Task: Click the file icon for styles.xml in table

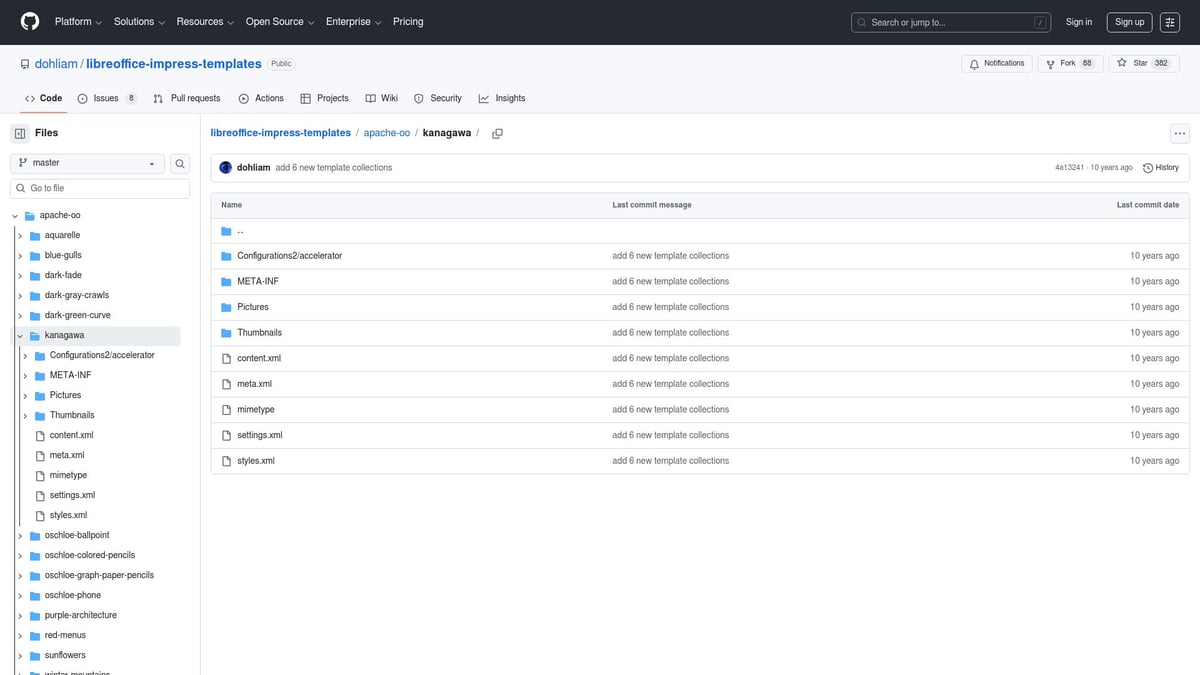Action: coord(226,461)
